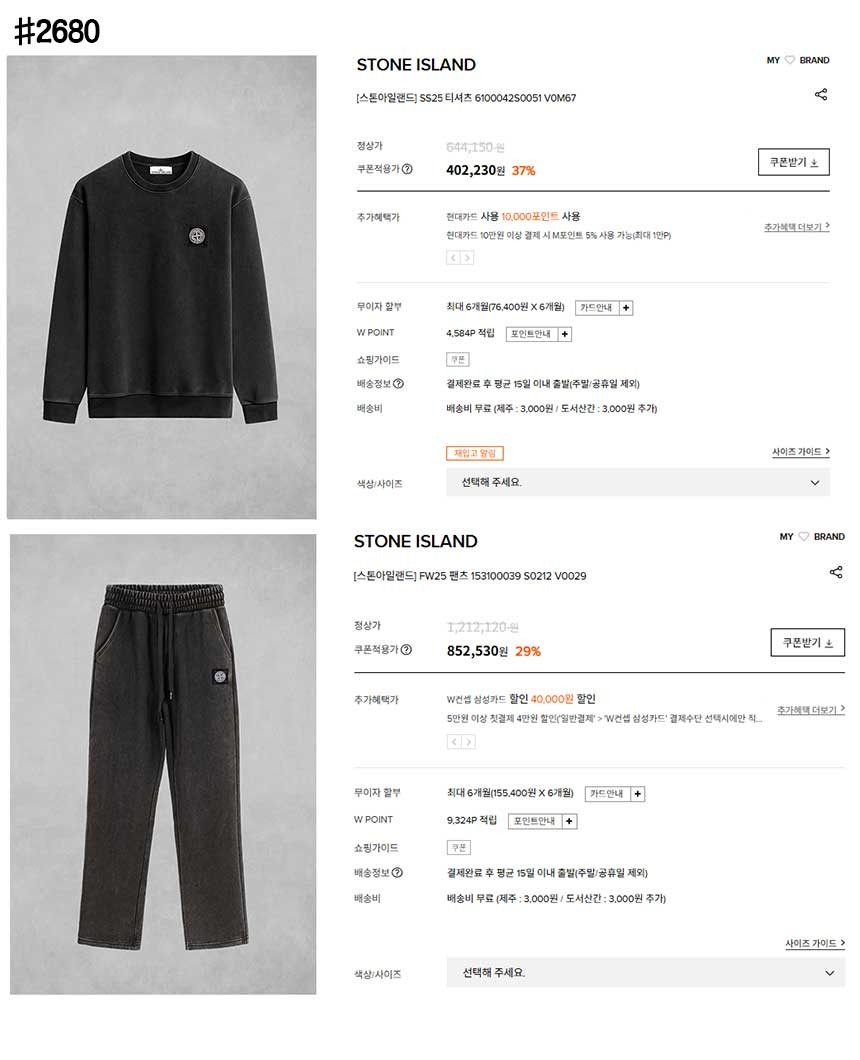Viewport: 860px width, 1060px height.
Task: Open pants 색상/사이즈 selection dropdown
Action: (646, 972)
